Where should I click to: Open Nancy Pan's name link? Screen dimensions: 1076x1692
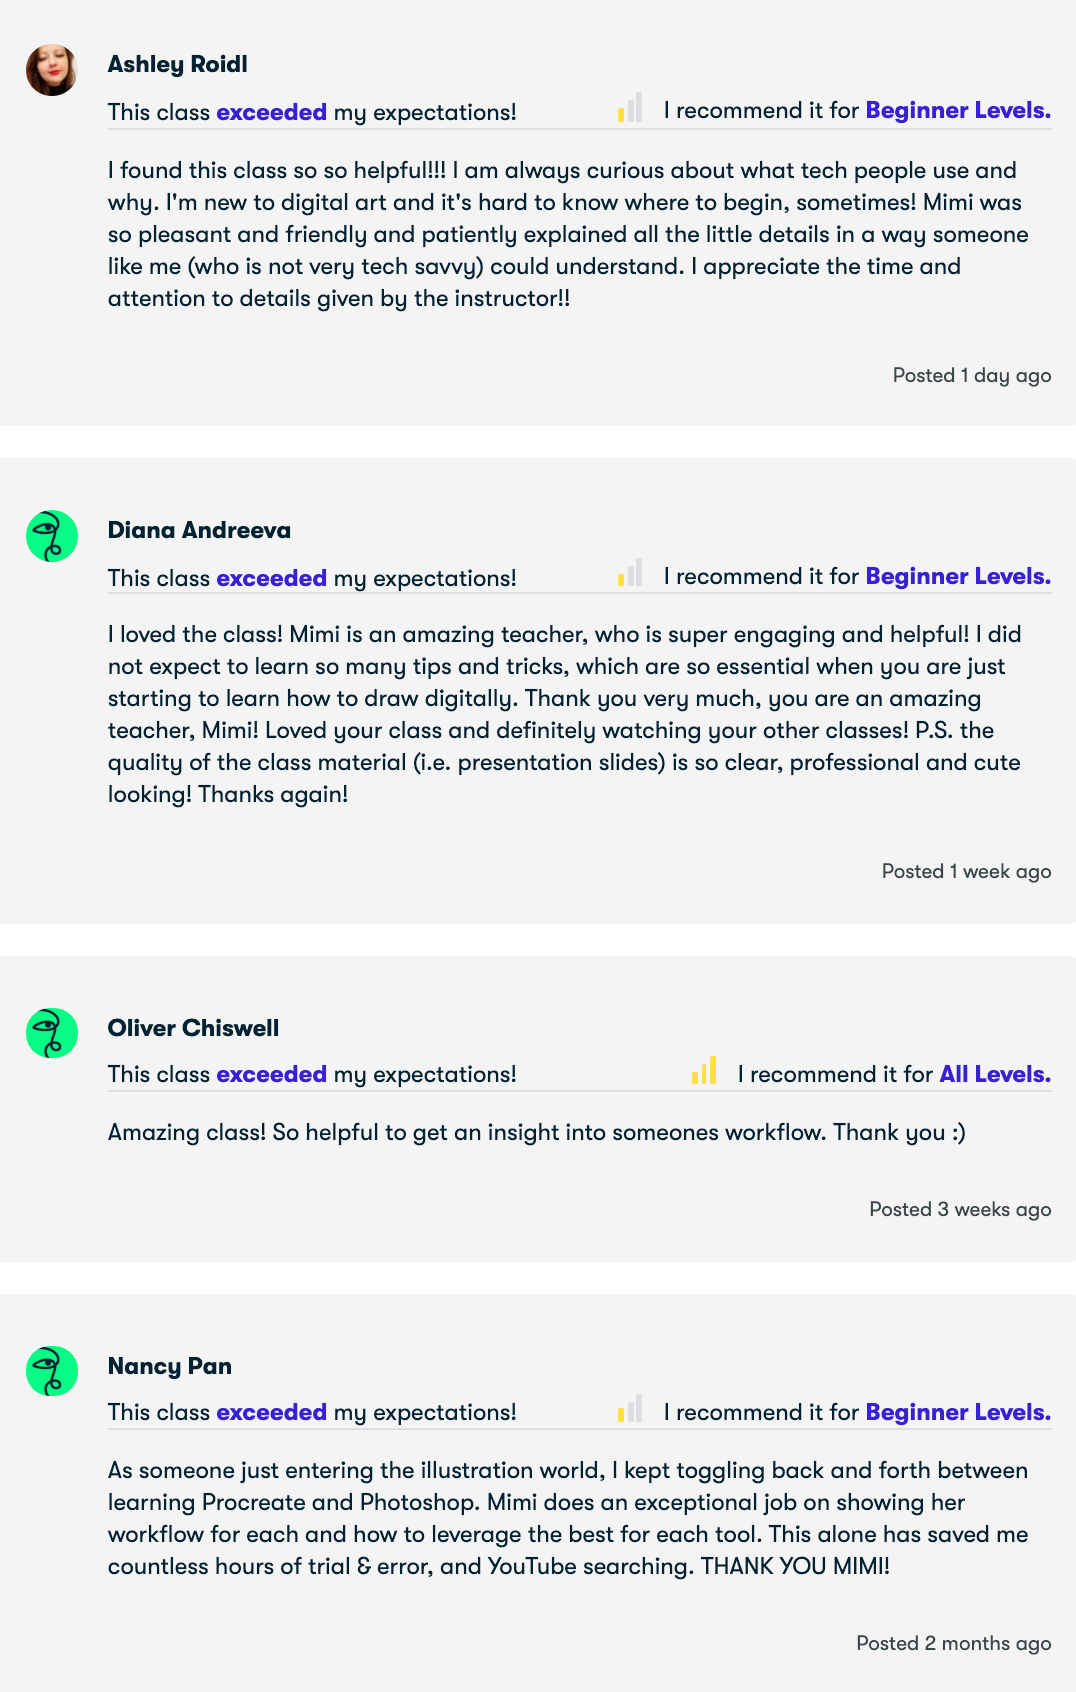[170, 1366]
